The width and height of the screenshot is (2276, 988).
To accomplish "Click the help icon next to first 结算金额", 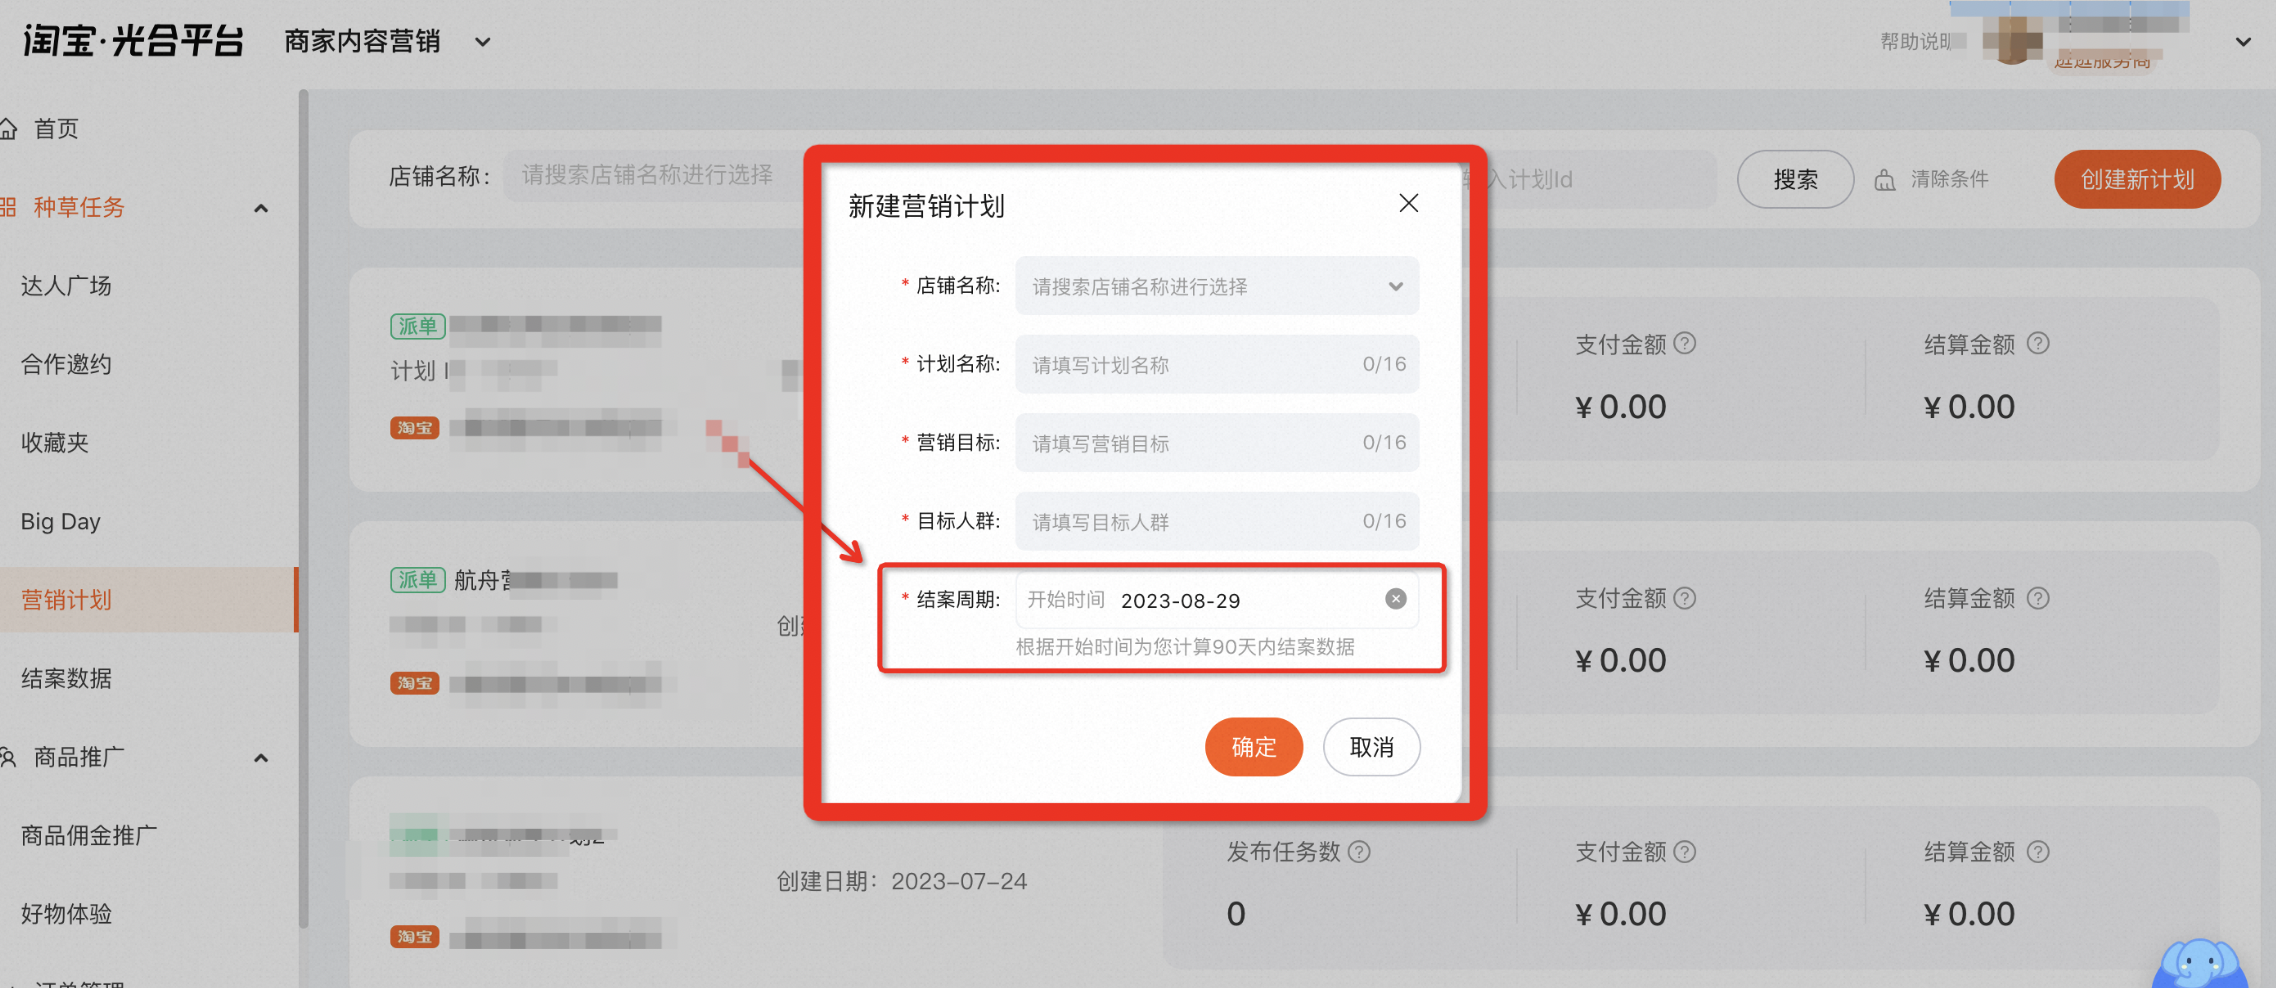I will (2038, 343).
